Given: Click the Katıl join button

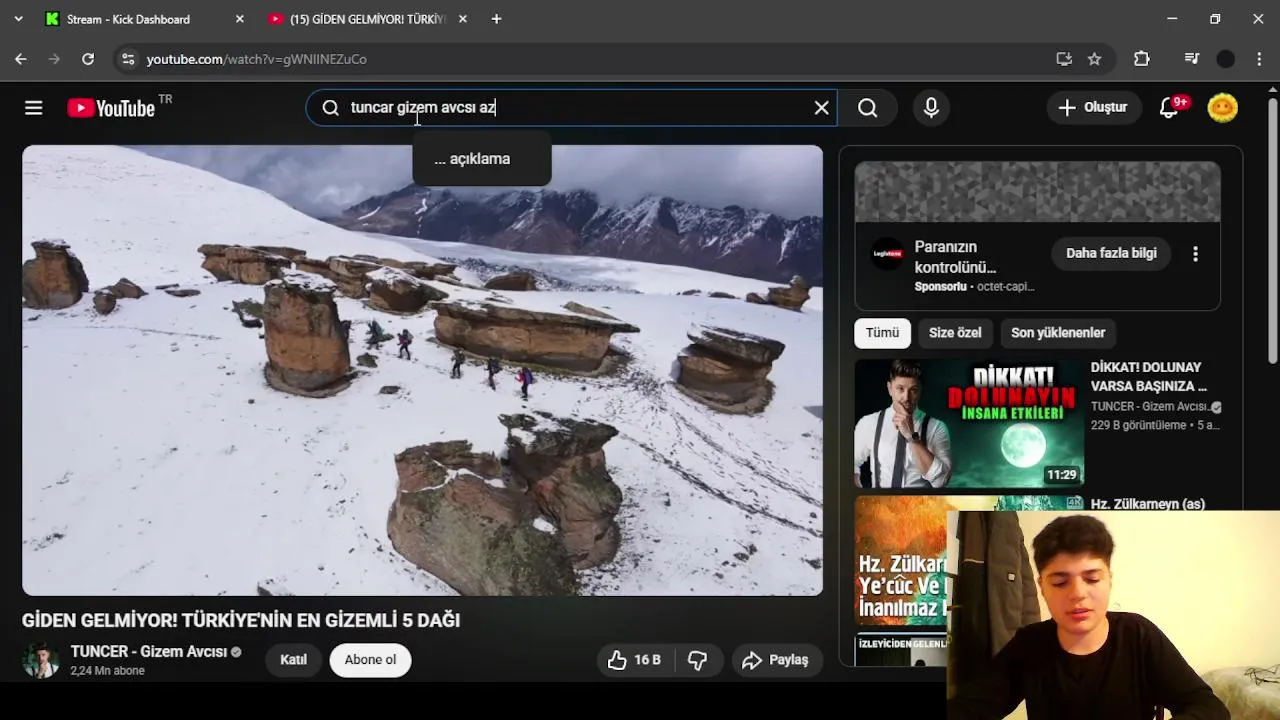Looking at the screenshot, I should coord(293,660).
